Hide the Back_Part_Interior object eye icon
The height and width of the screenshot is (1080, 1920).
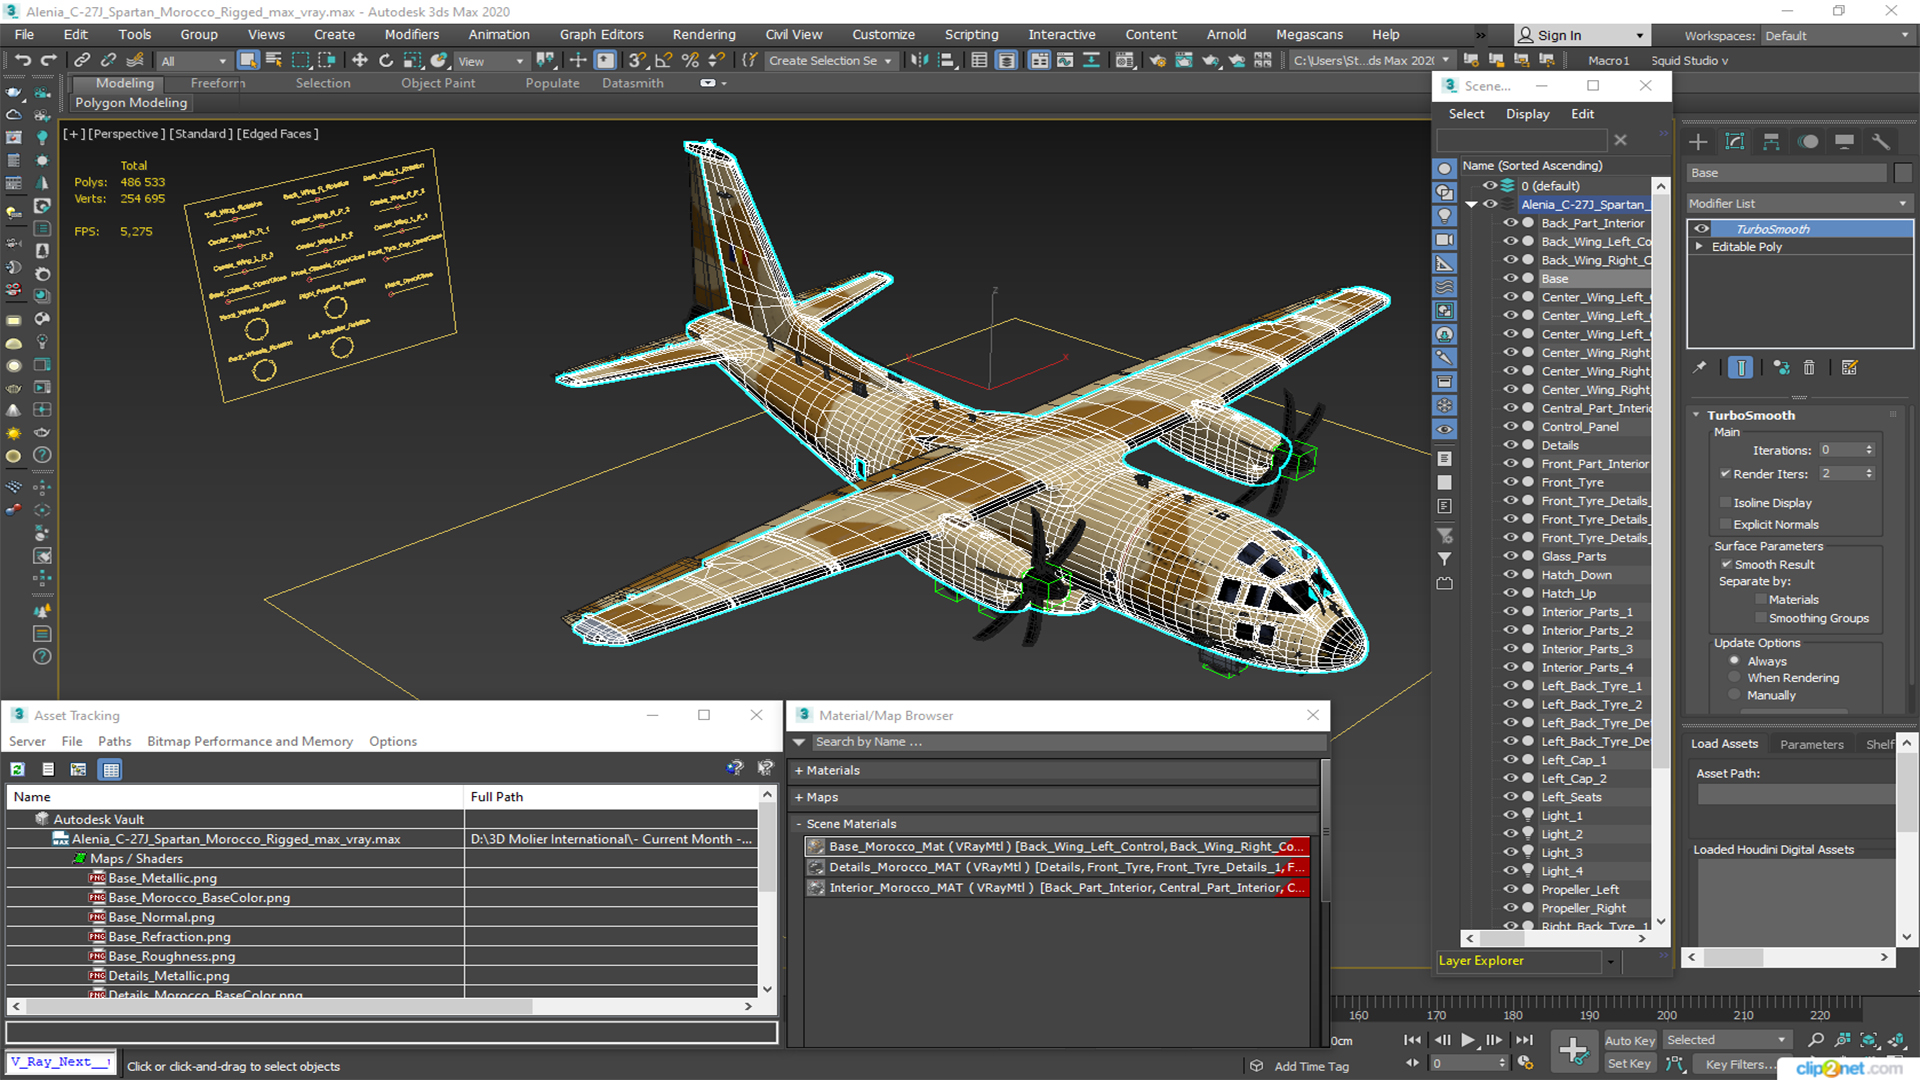point(1510,223)
